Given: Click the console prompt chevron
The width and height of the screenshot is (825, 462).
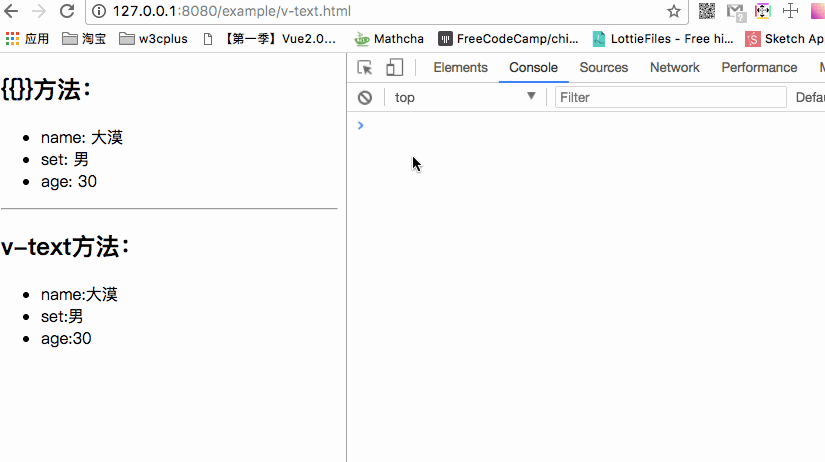Looking at the screenshot, I should point(360,125).
